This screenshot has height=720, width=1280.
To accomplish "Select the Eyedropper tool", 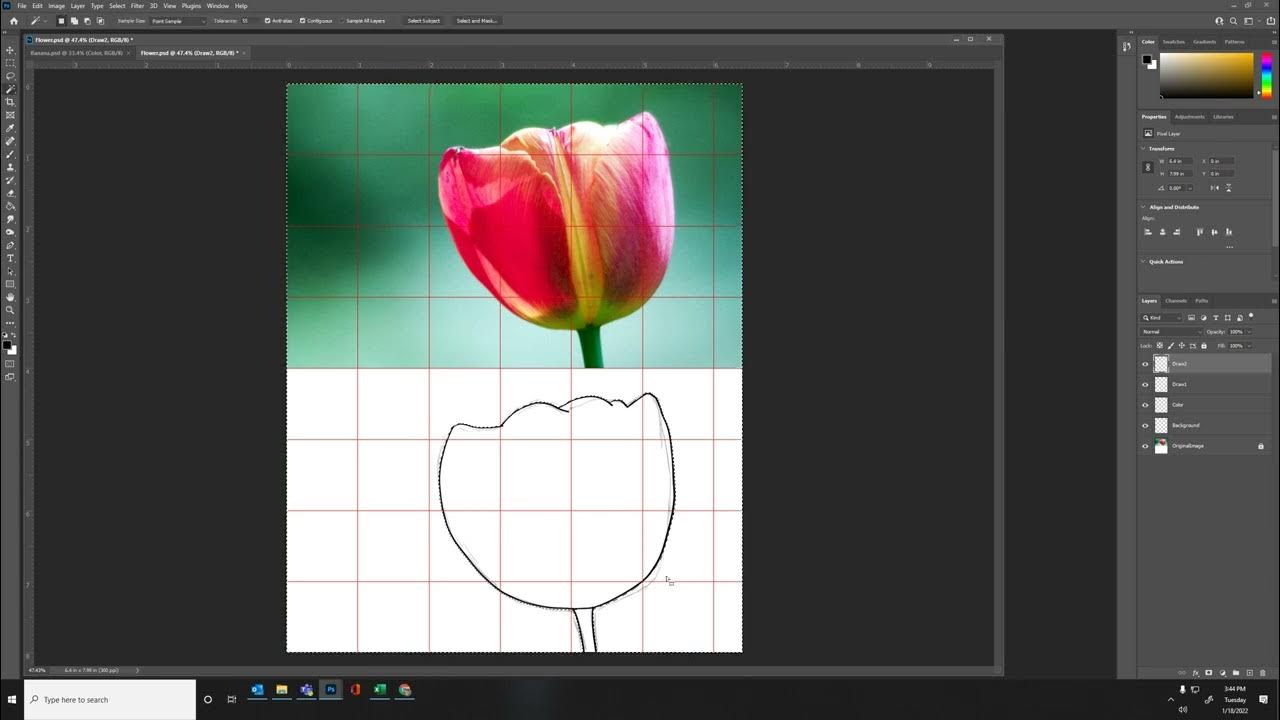I will click(x=11, y=128).
